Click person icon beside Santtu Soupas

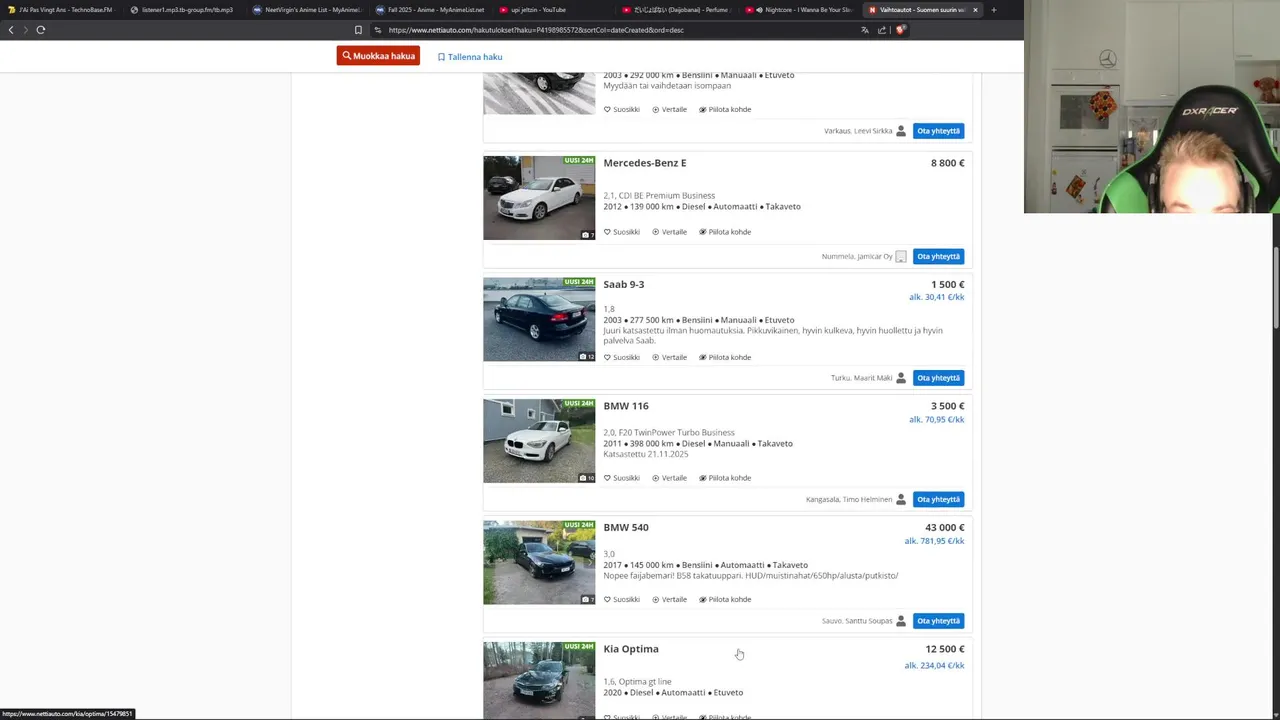(x=901, y=621)
